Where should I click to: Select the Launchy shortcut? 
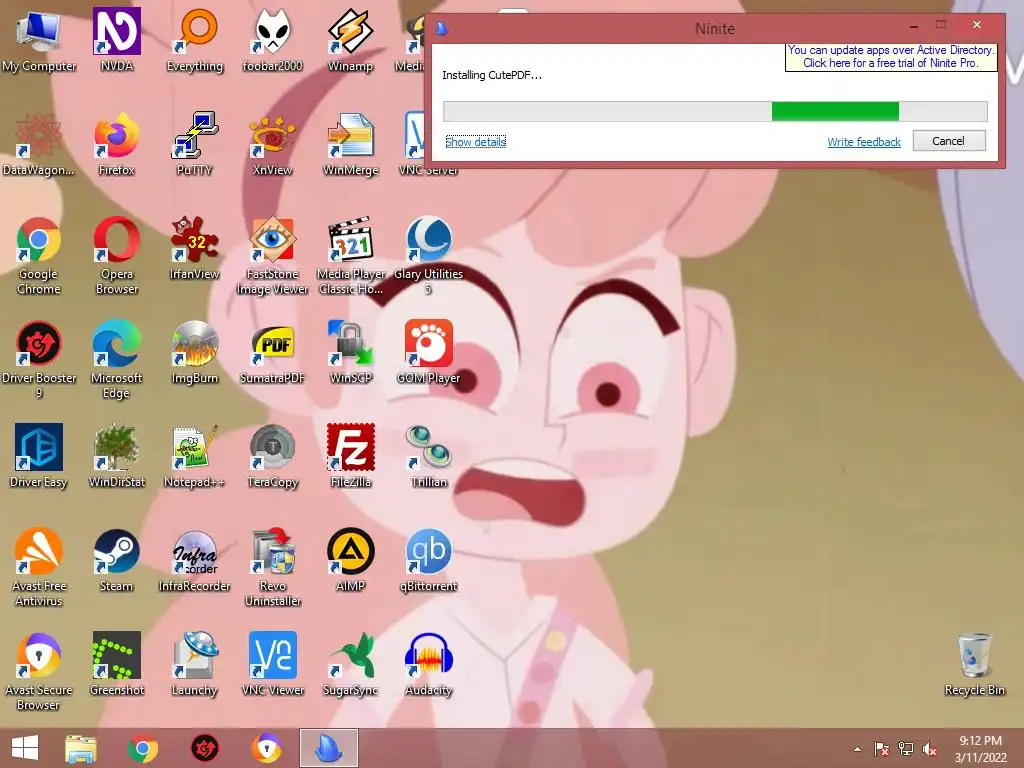(195, 664)
